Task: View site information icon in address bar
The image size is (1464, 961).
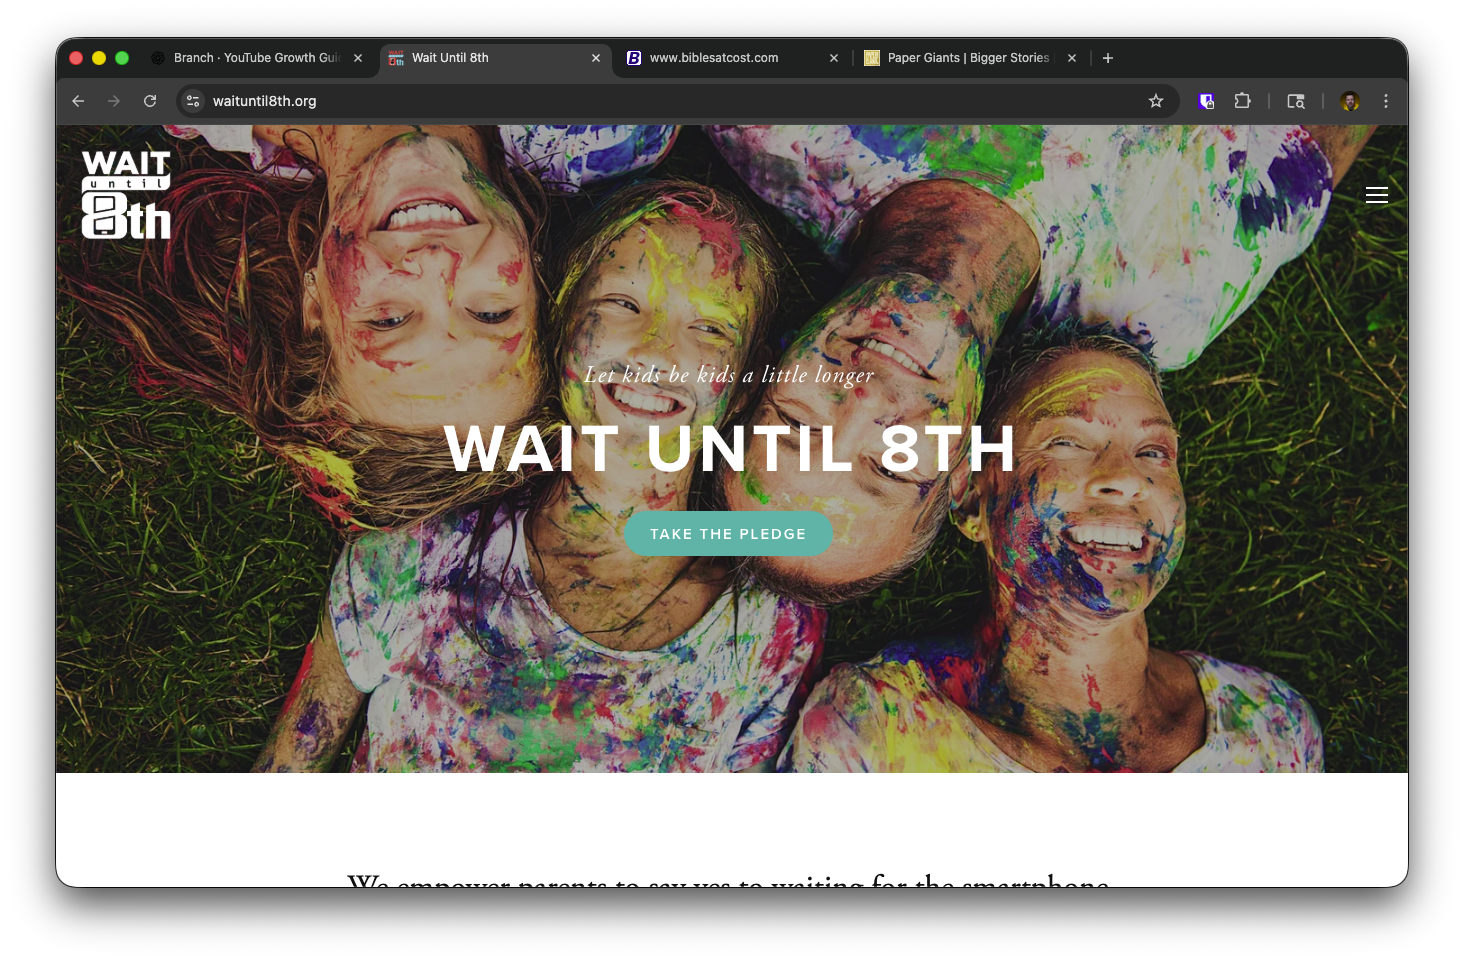Action: pos(193,101)
